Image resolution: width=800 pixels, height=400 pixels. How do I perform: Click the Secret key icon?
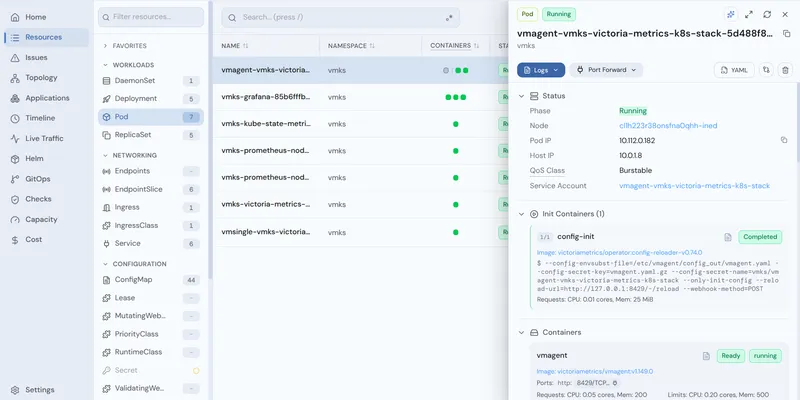(x=106, y=370)
